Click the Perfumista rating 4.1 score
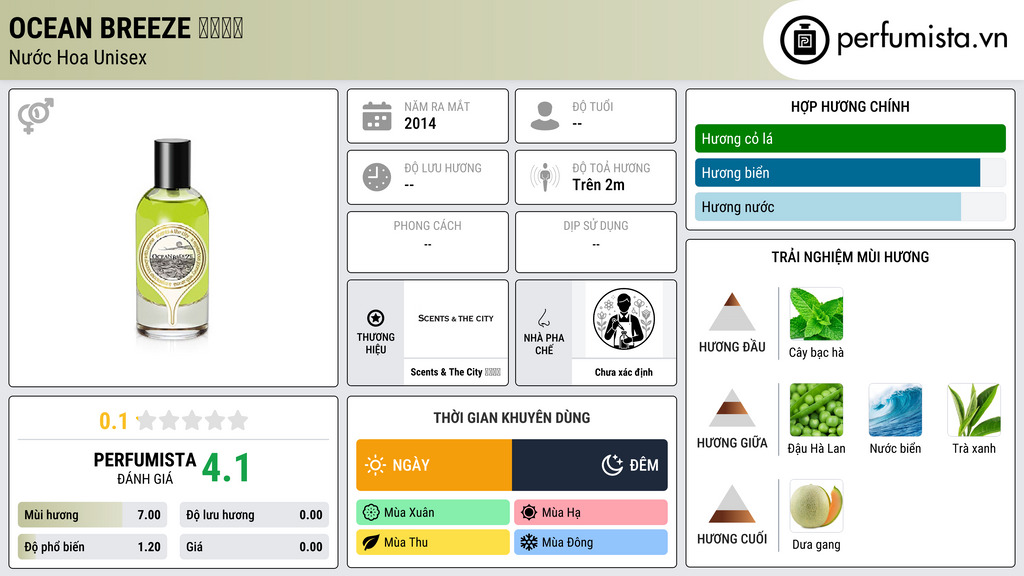This screenshot has width=1024, height=576. pos(226,468)
